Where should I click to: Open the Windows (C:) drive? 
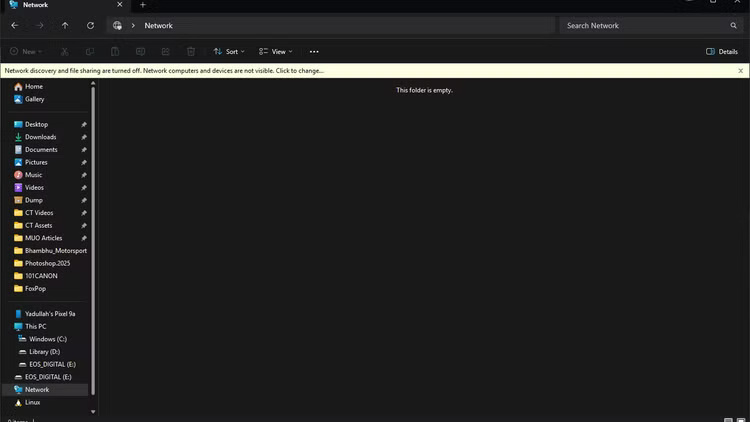[x=48, y=339]
